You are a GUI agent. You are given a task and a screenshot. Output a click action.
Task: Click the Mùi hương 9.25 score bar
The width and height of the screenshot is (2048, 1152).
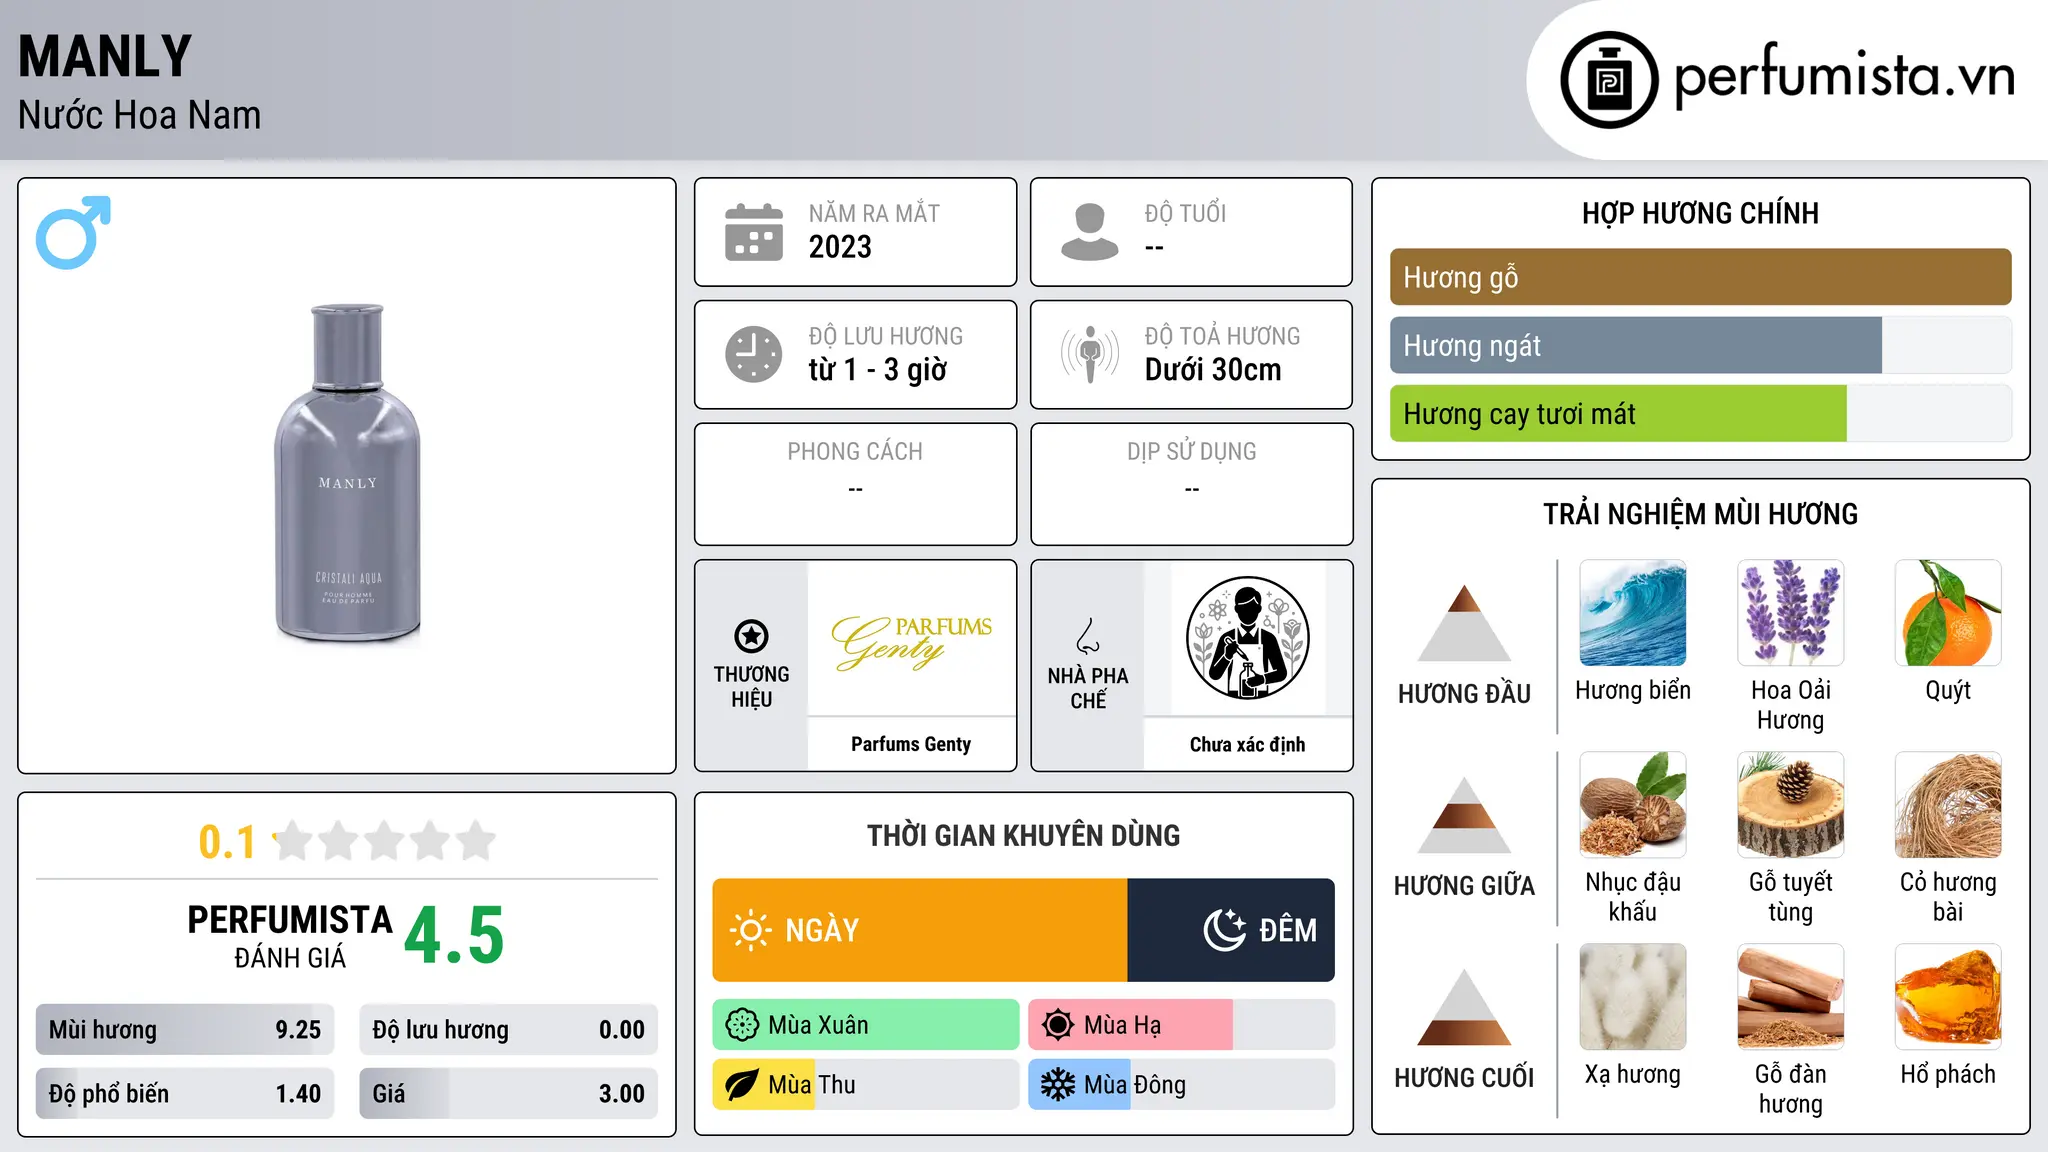(185, 1030)
